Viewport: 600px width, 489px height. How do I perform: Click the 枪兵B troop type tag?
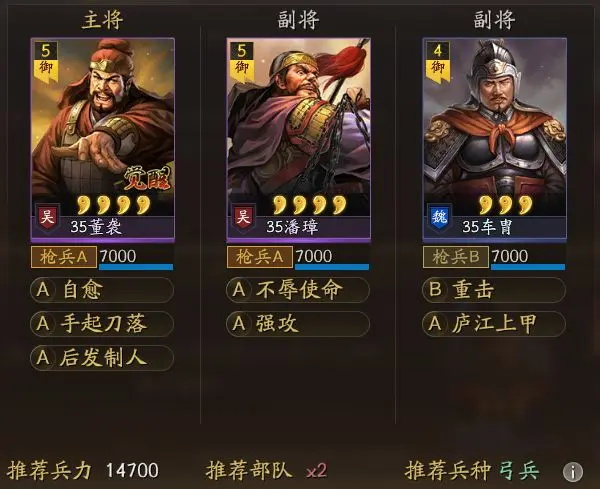pyautogui.click(x=456, y=257)
